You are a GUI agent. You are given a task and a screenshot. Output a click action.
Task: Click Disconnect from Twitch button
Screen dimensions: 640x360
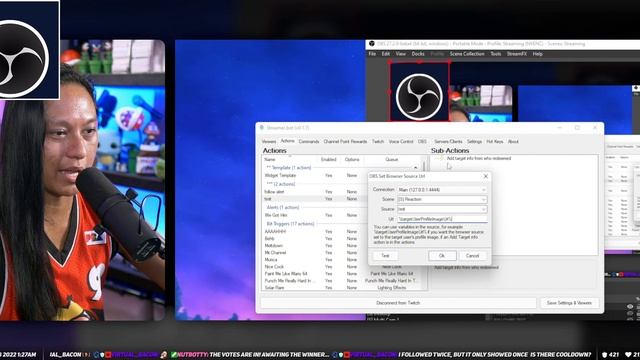pyautogui.click(x=398, y=303)
